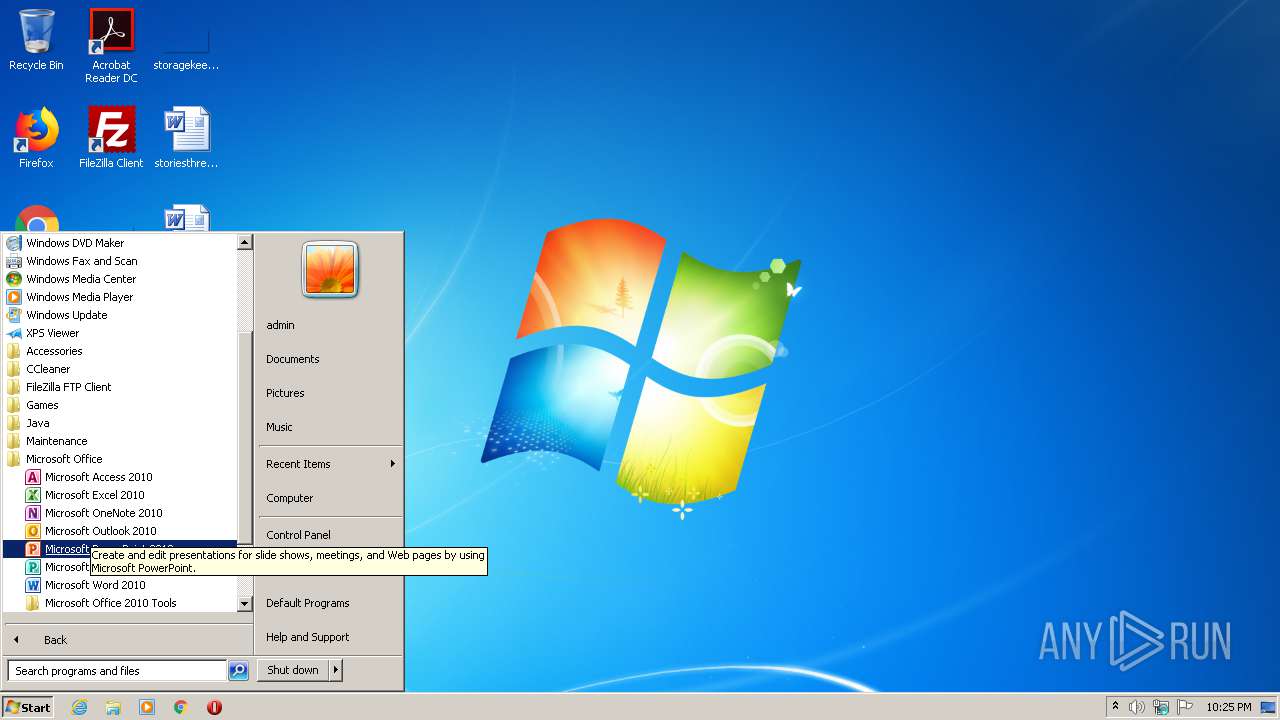
Task: Launch Acrobat Reader DC desktop shortcut
Action: coord(111,46)
